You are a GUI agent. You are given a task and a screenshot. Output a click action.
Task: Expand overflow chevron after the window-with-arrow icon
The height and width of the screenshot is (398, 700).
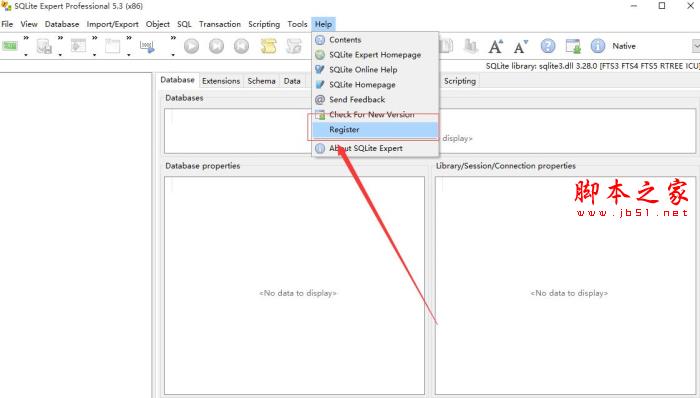(x=95, y=38)
